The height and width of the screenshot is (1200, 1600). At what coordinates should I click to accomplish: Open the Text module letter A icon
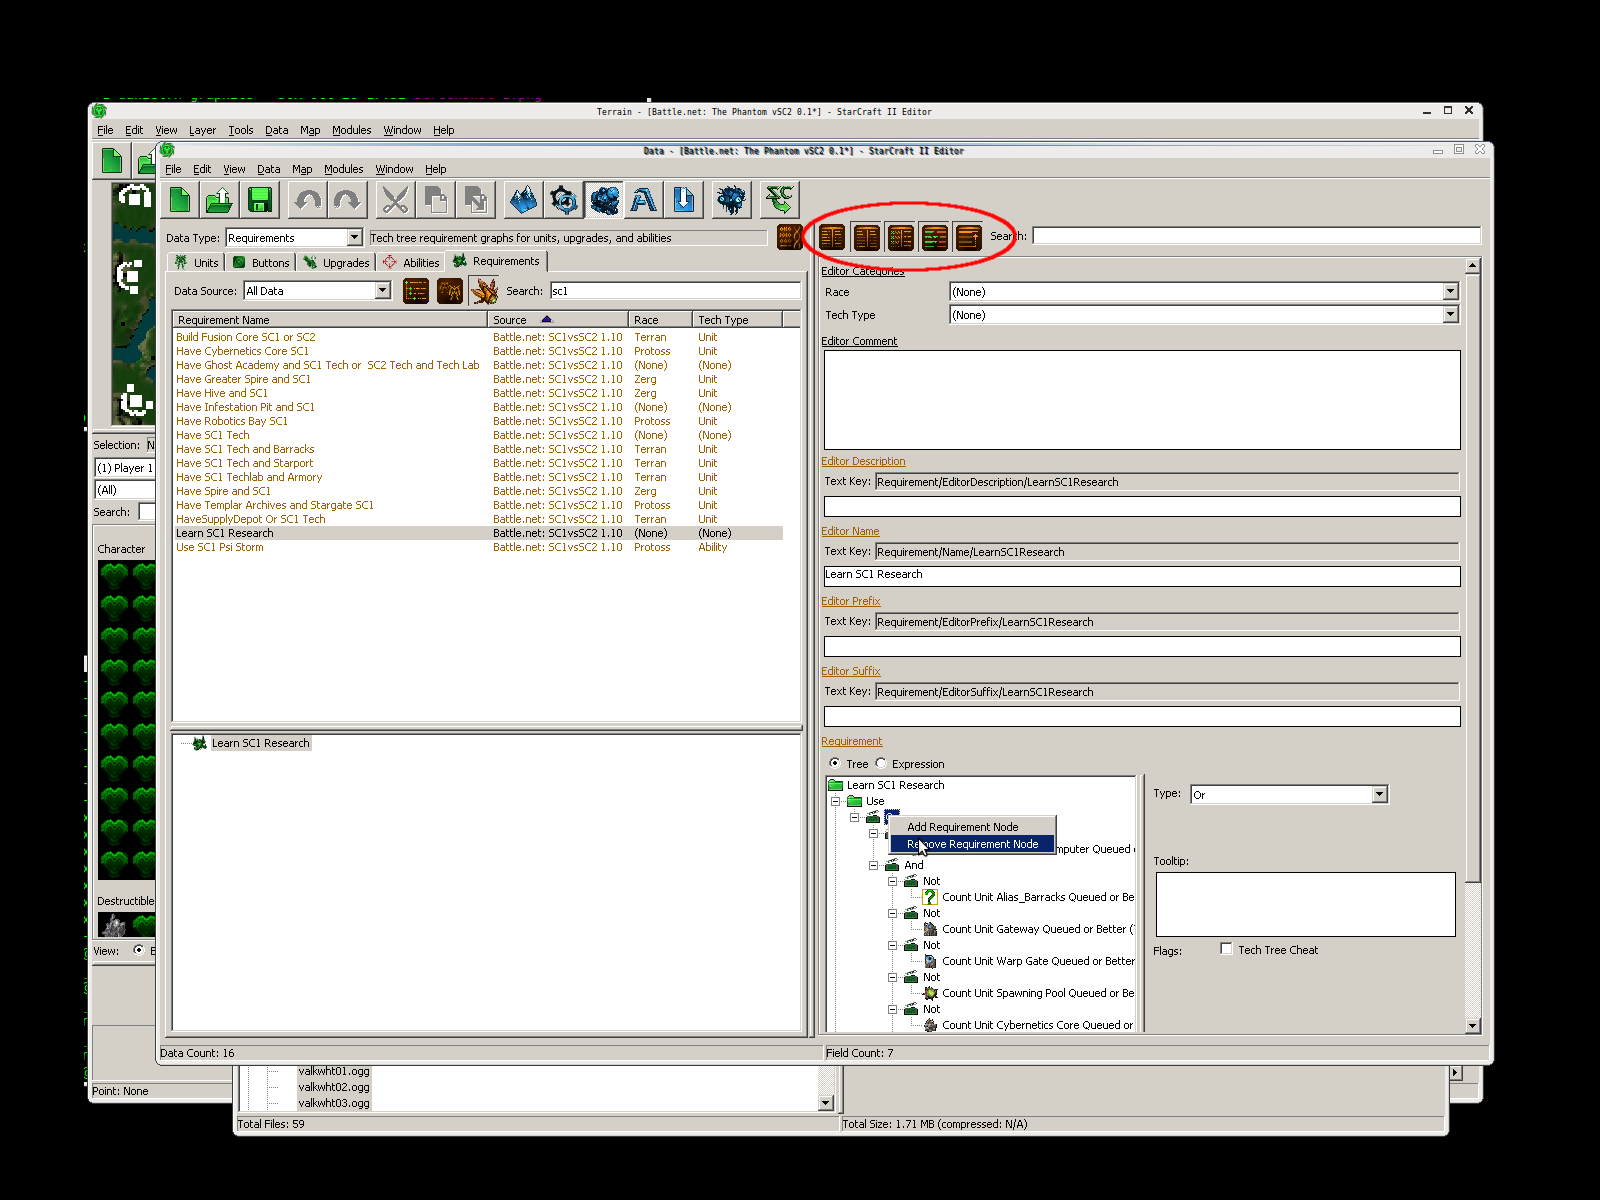click(x=644, y=201)
